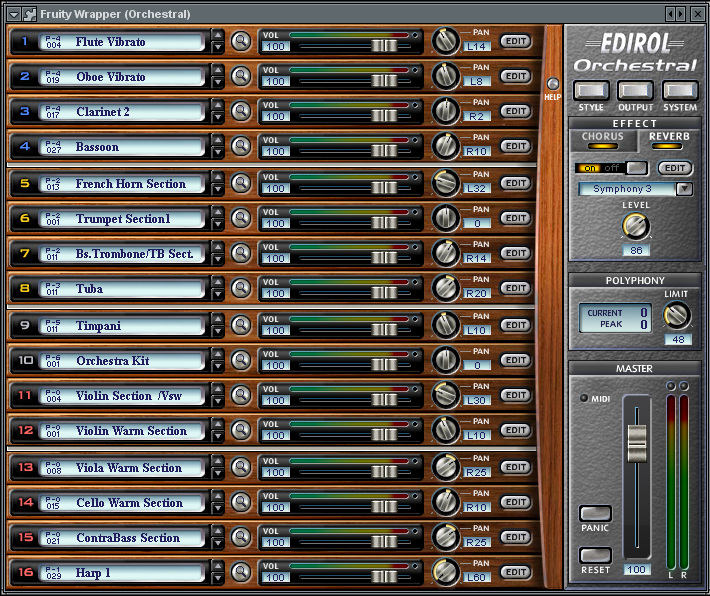
Task: Click magnifier icon on Oboe Vibrato row
Action: pyautogui.click(x=241, y=76)
